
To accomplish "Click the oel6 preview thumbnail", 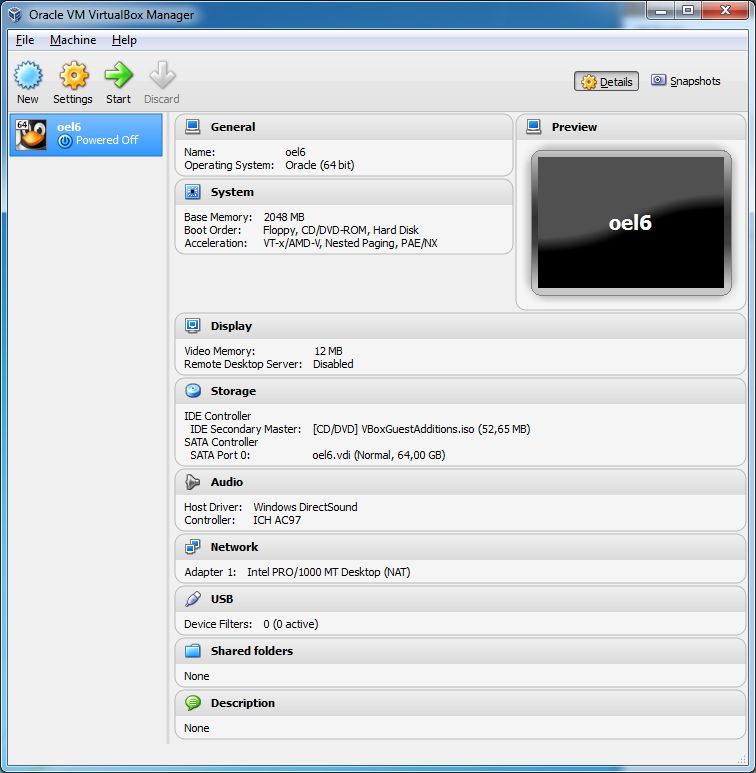I will click(631, 223).
